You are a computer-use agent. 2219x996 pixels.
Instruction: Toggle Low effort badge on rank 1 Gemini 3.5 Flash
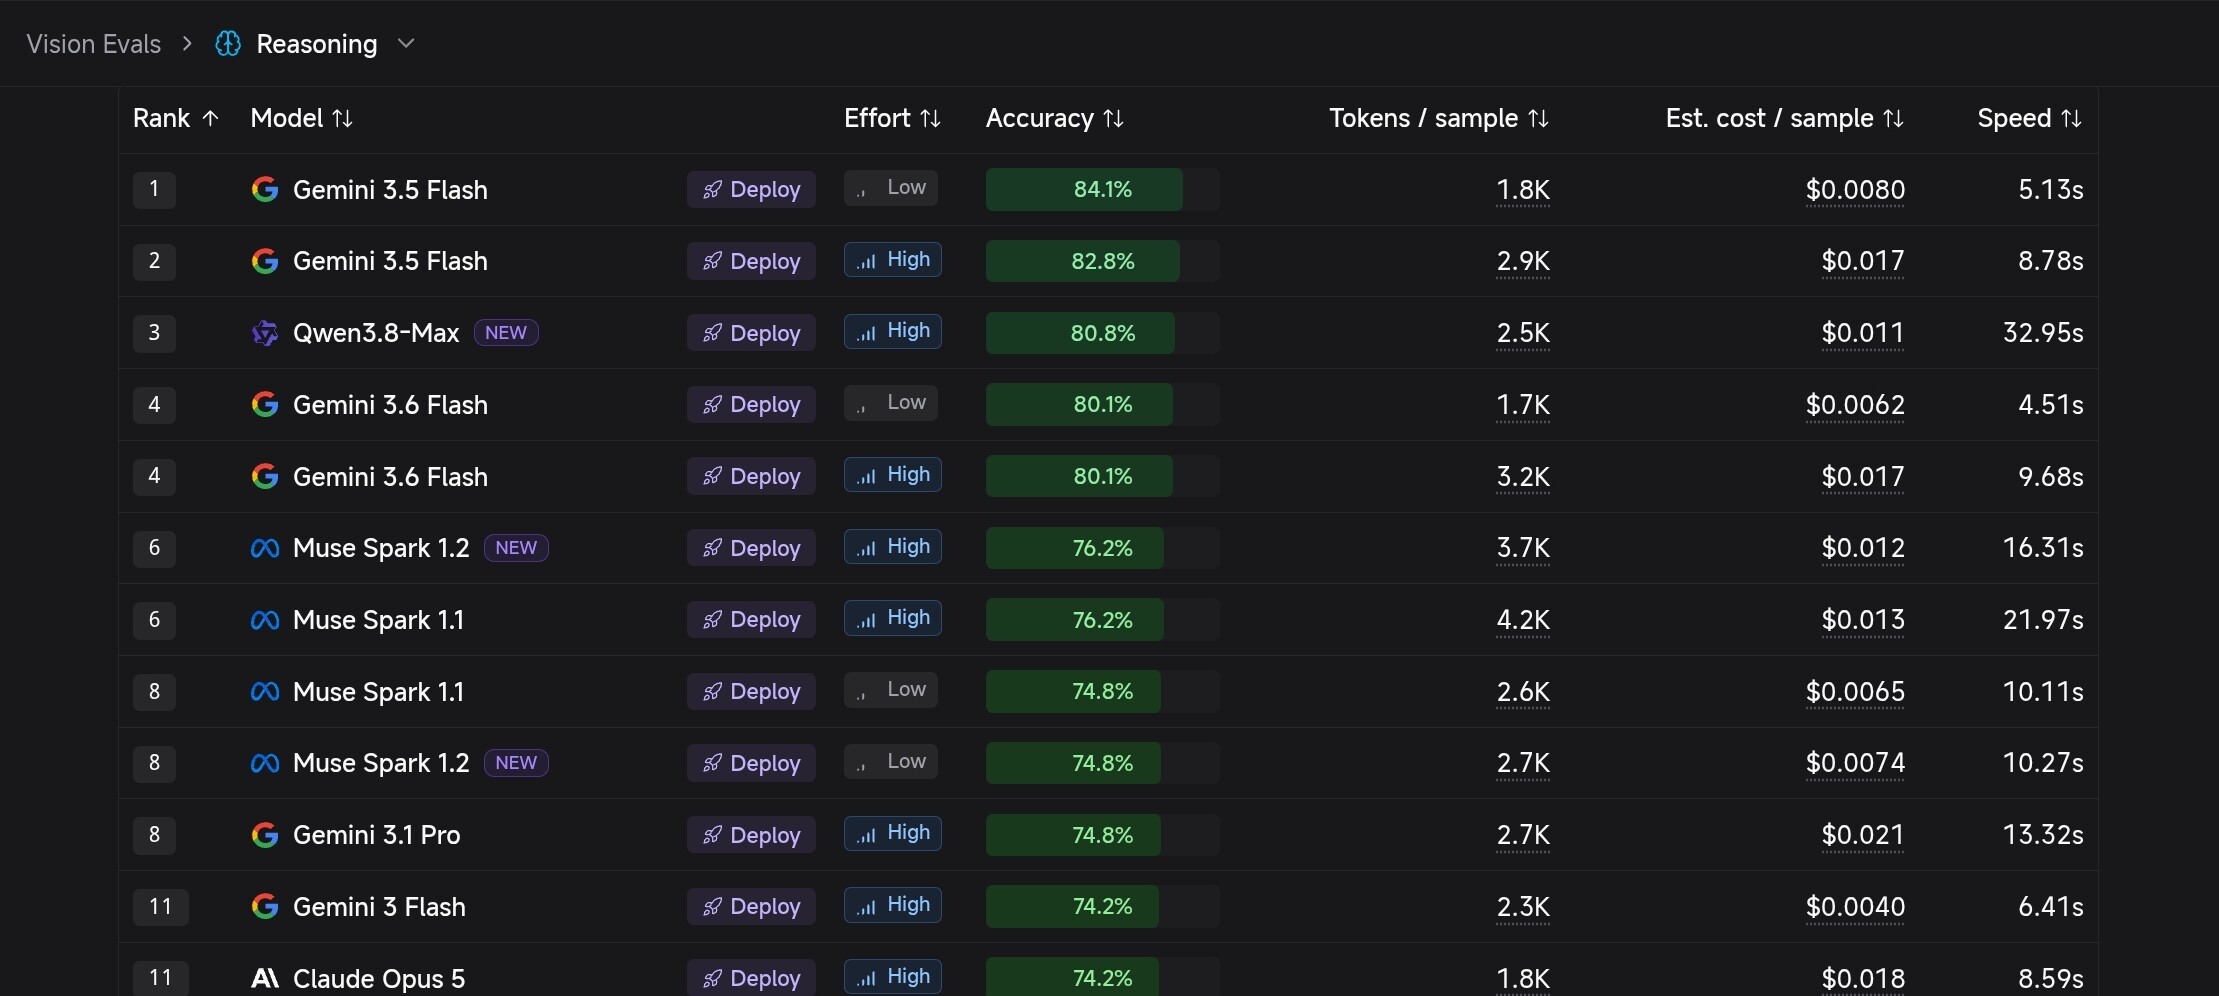click(891, 188)
